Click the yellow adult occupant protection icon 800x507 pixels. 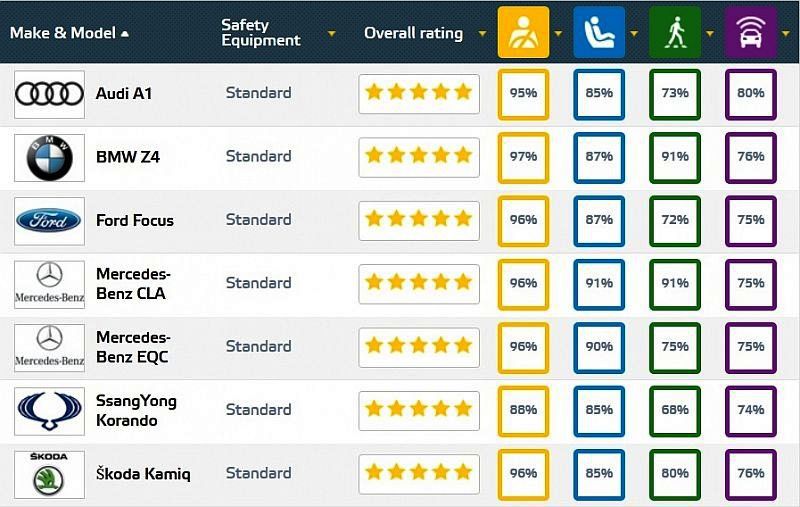(x=523, y=32)
